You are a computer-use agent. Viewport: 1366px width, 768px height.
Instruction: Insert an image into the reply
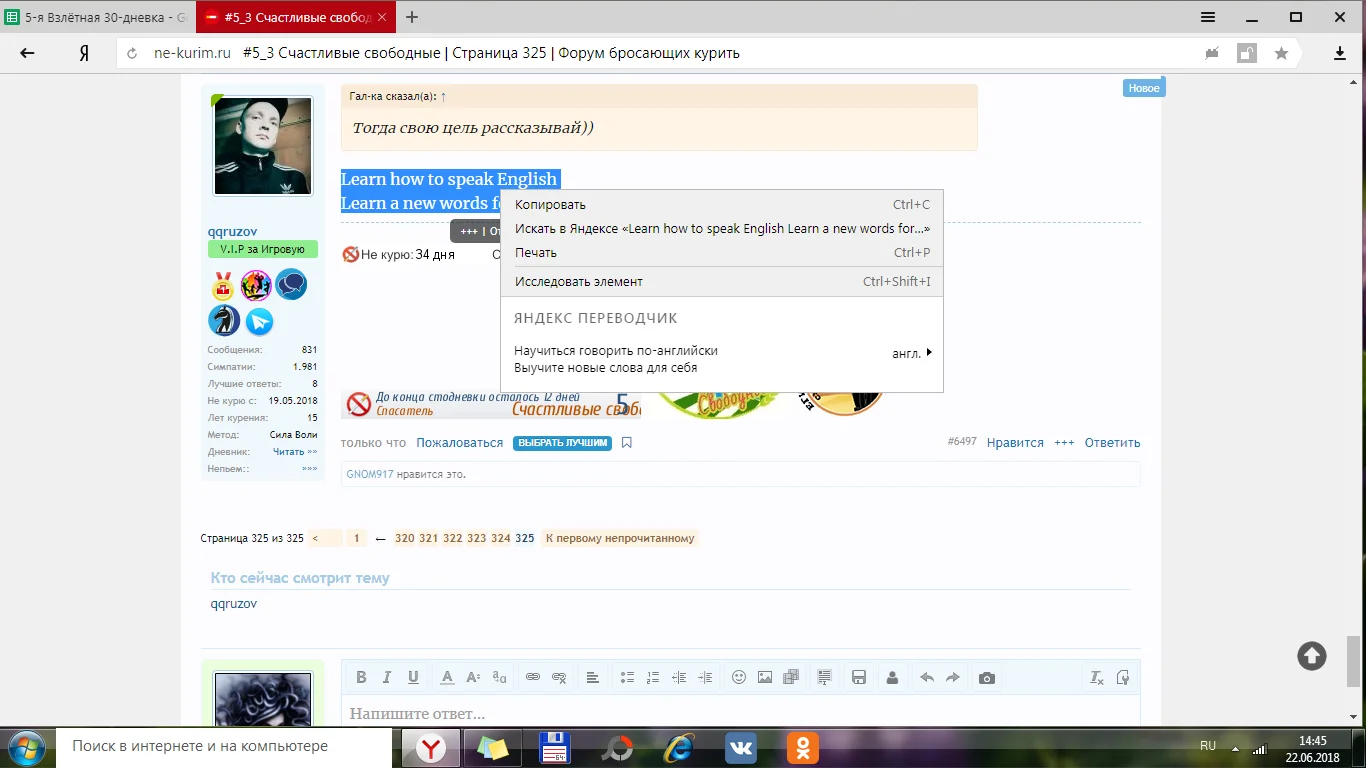point(765,677)
